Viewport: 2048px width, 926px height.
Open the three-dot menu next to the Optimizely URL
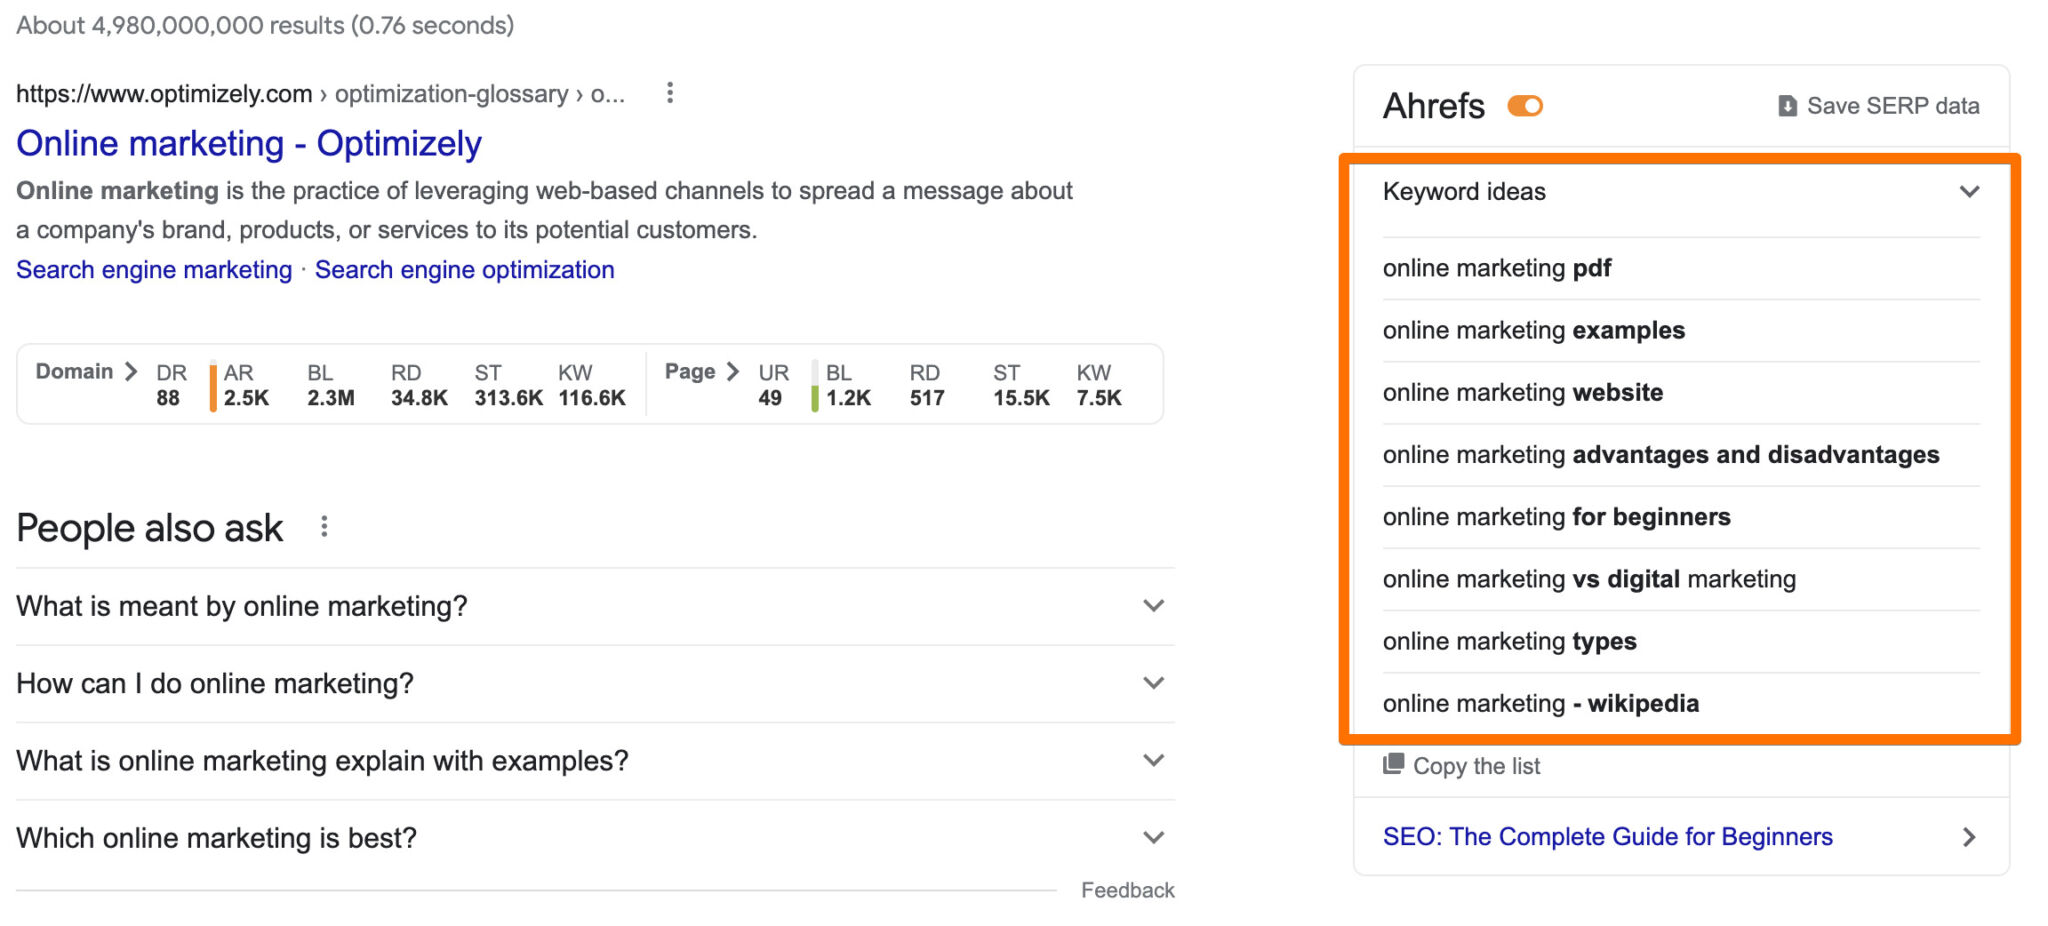(x=669, y=92)
